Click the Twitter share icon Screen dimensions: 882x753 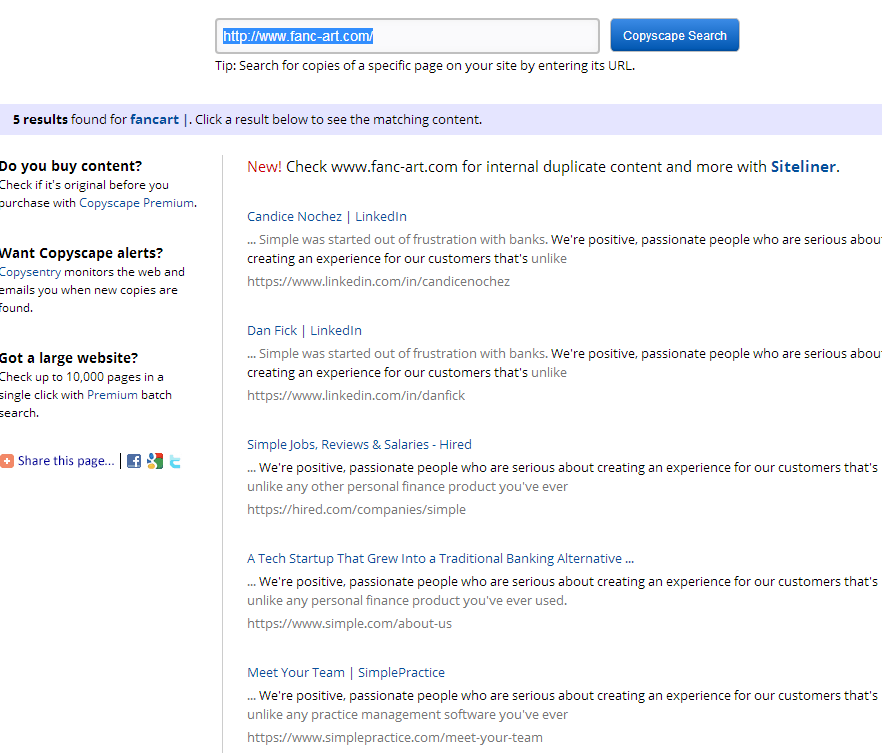[x=175, y=462]
